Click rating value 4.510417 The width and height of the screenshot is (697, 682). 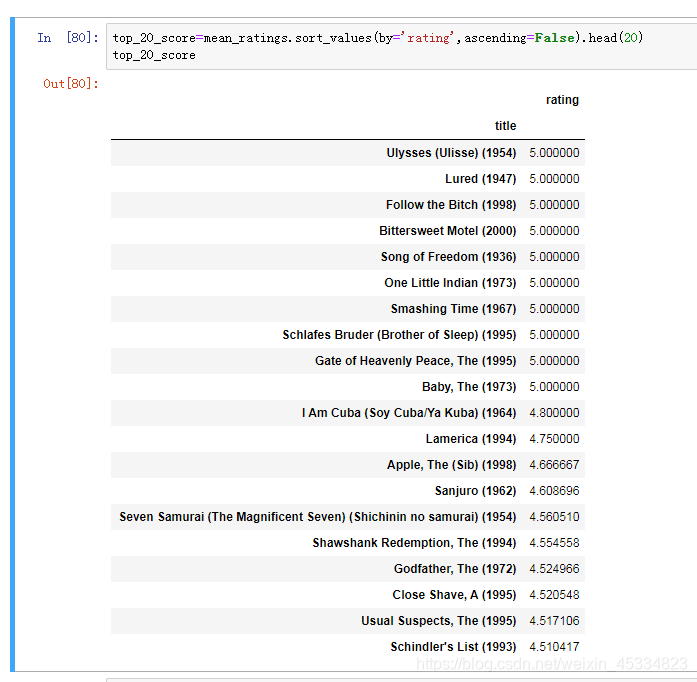tap(554, 647)
